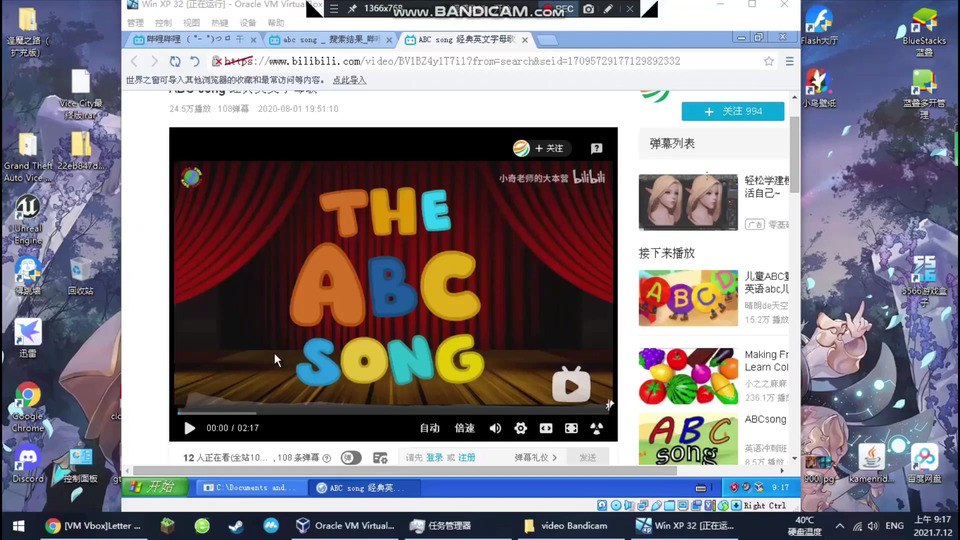Open video player settings gear
960x540 pixels.
click(520, 428)
